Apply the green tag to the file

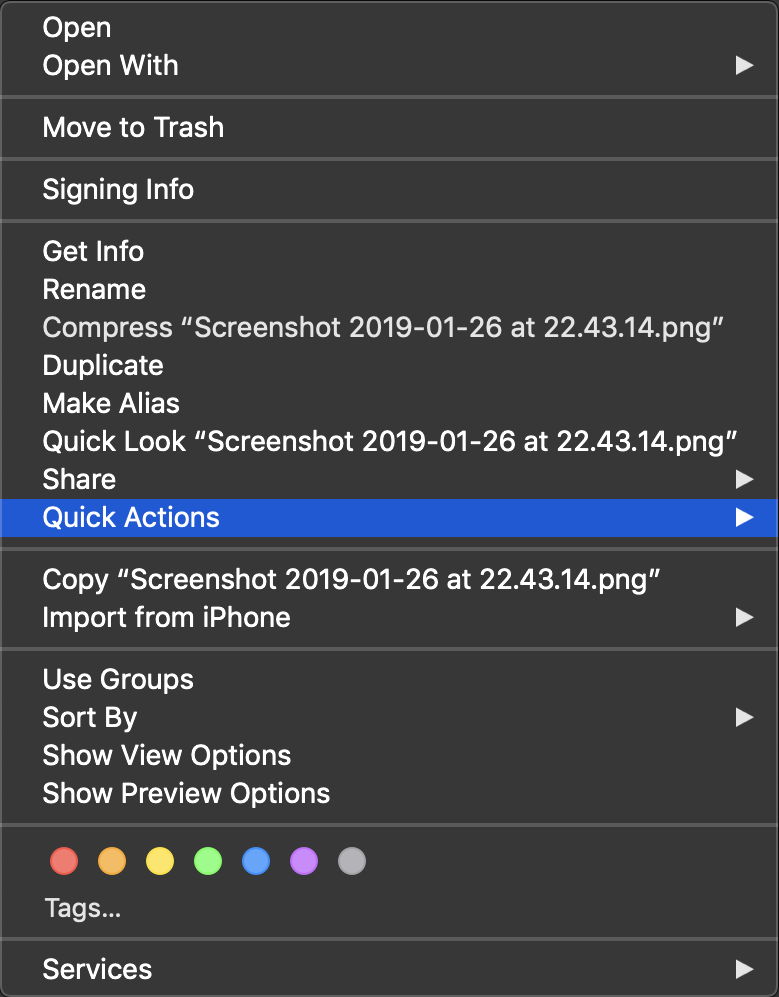[x=208, y=861]
